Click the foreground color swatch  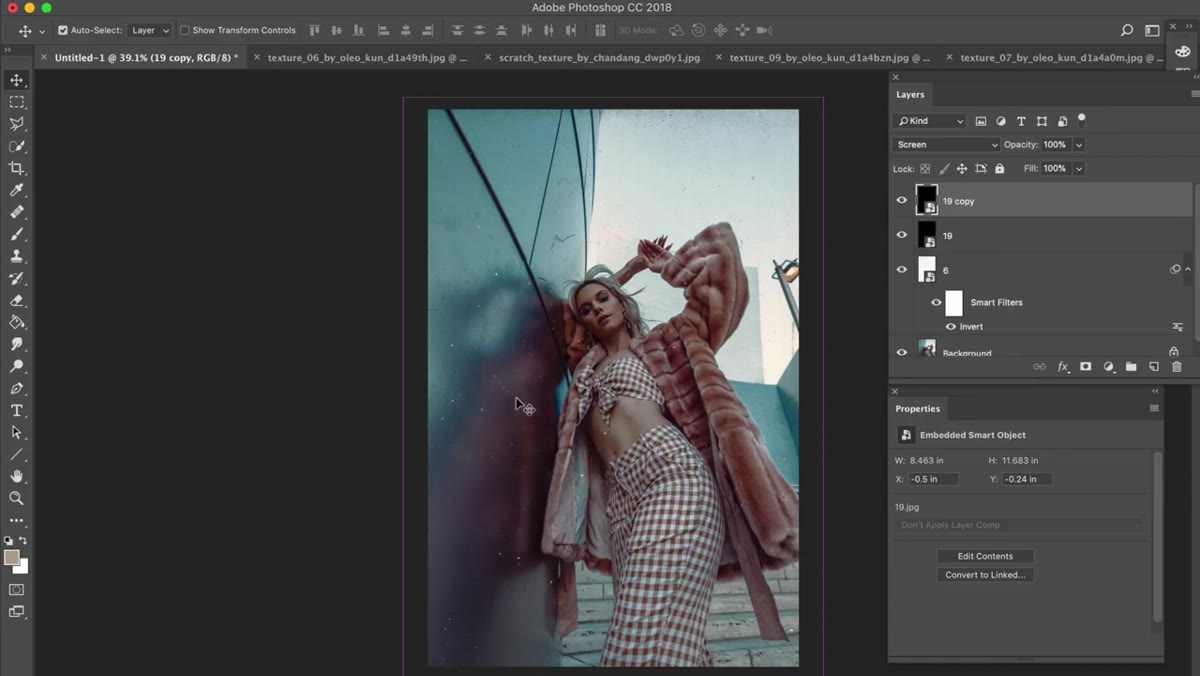tap(11, 557)
